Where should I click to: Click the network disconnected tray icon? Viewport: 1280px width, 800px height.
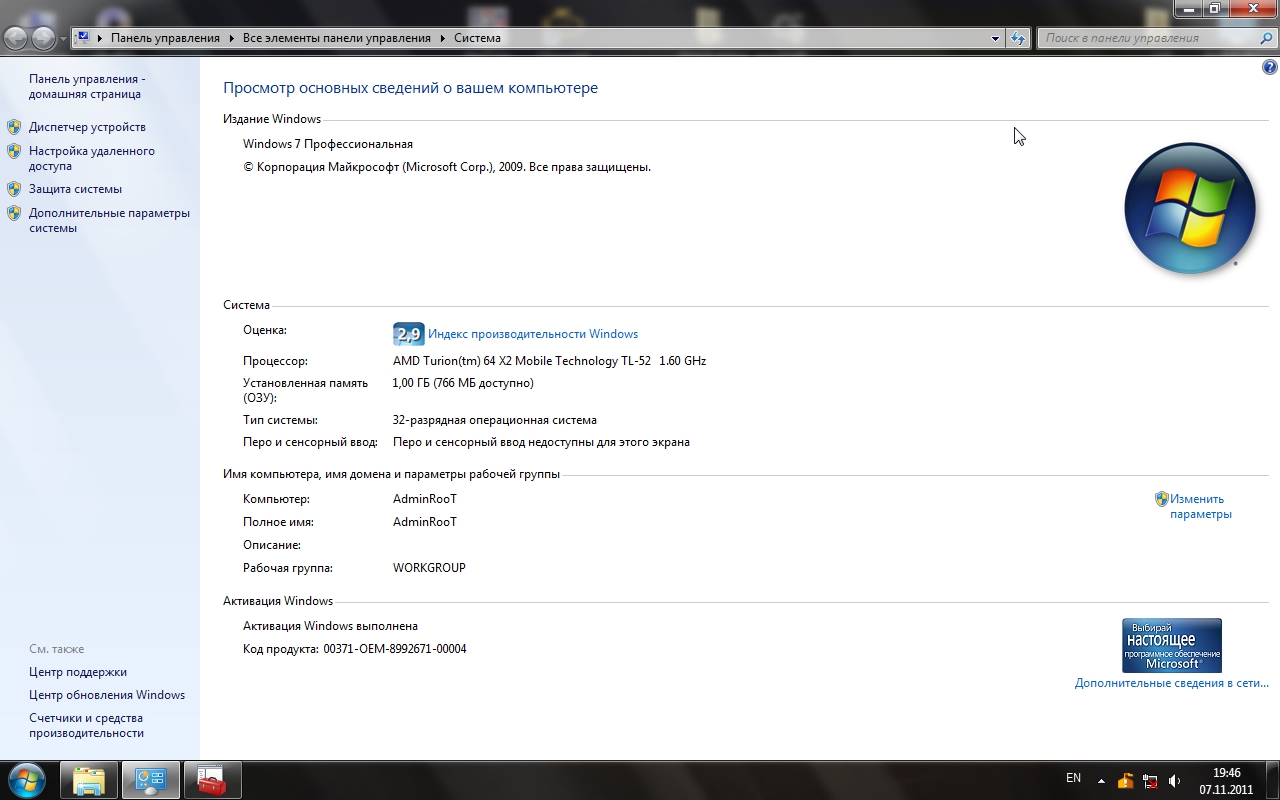[1150, 781]
